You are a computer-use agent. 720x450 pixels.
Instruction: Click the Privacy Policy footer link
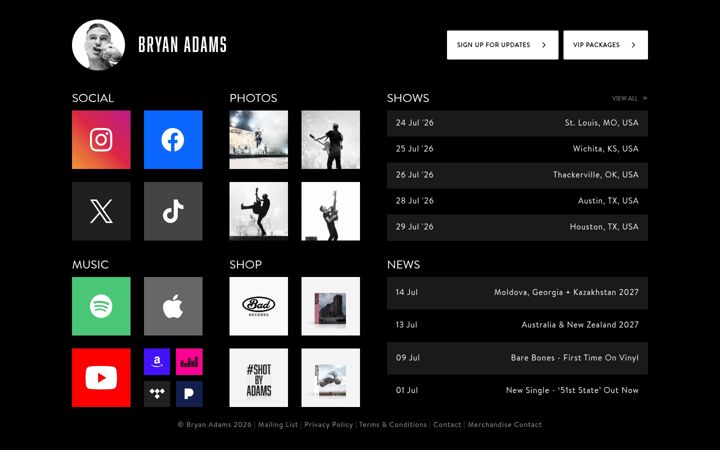[x=329, y=425]
